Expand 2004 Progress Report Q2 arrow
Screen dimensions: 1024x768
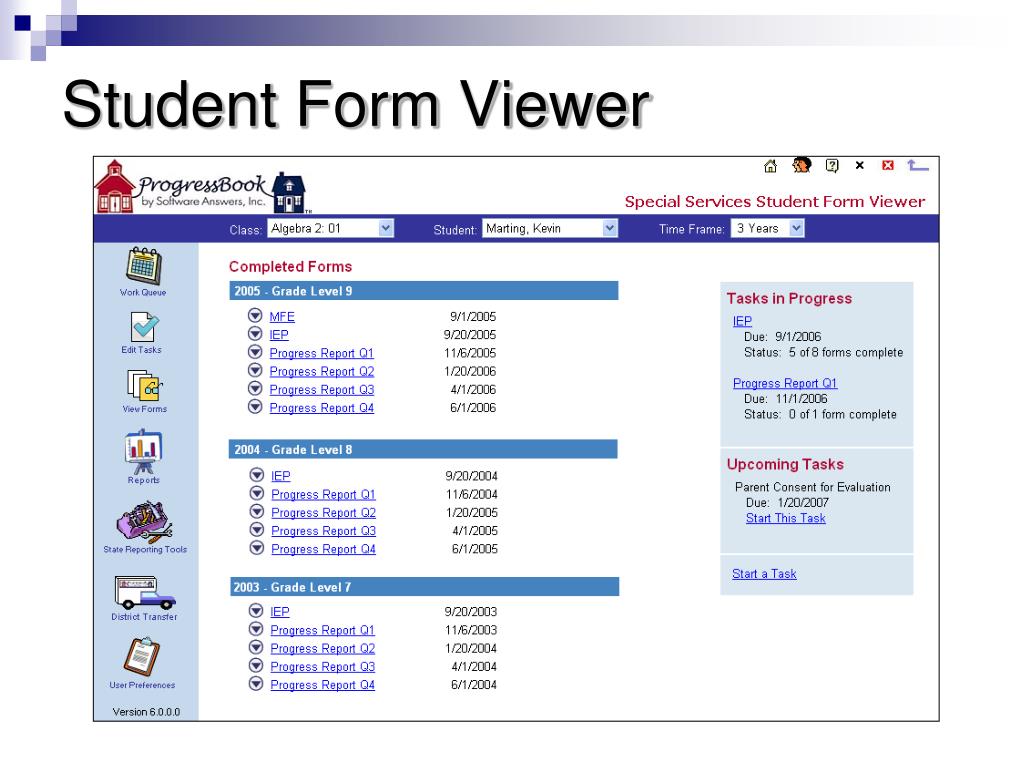(x=257, y=511)
